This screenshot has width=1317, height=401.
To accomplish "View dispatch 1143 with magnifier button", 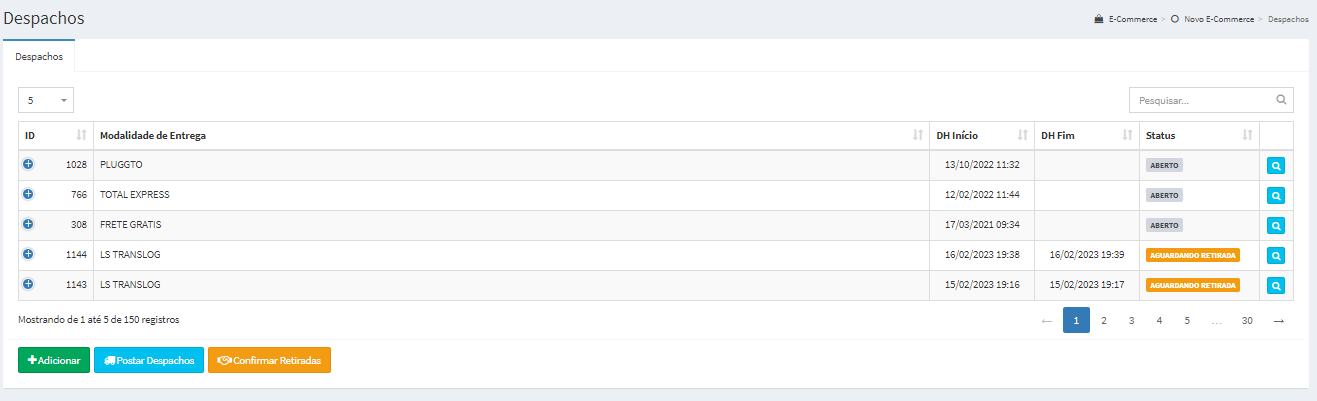I will point(1276,286).
